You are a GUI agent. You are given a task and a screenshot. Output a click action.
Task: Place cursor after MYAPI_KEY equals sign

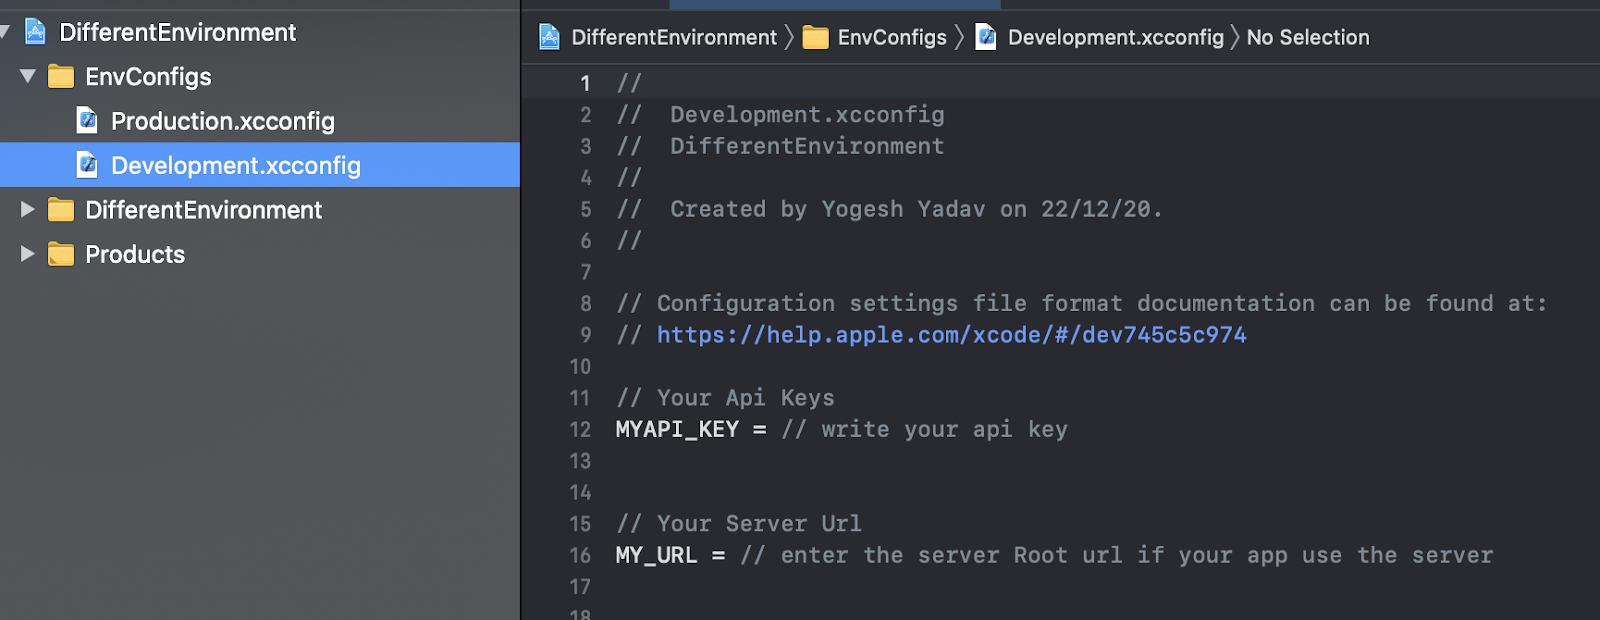coord(769,430)
